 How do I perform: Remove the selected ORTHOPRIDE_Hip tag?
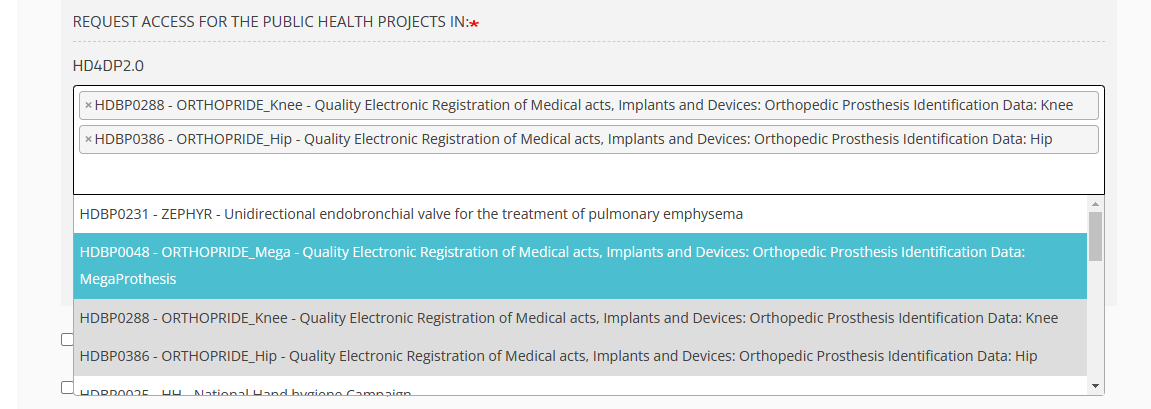point(88,140)
